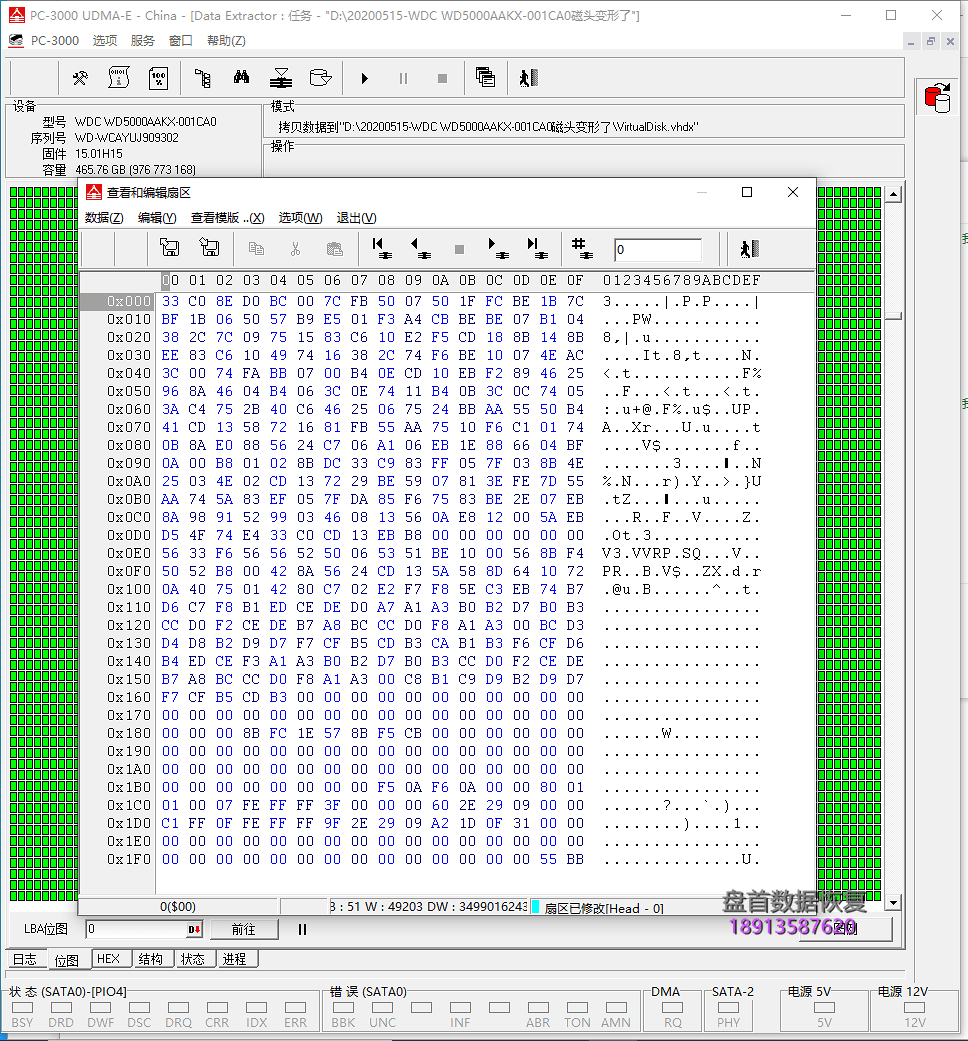Open 查看模版..(X) menu
968x1041 pixels.
[227, 218]
